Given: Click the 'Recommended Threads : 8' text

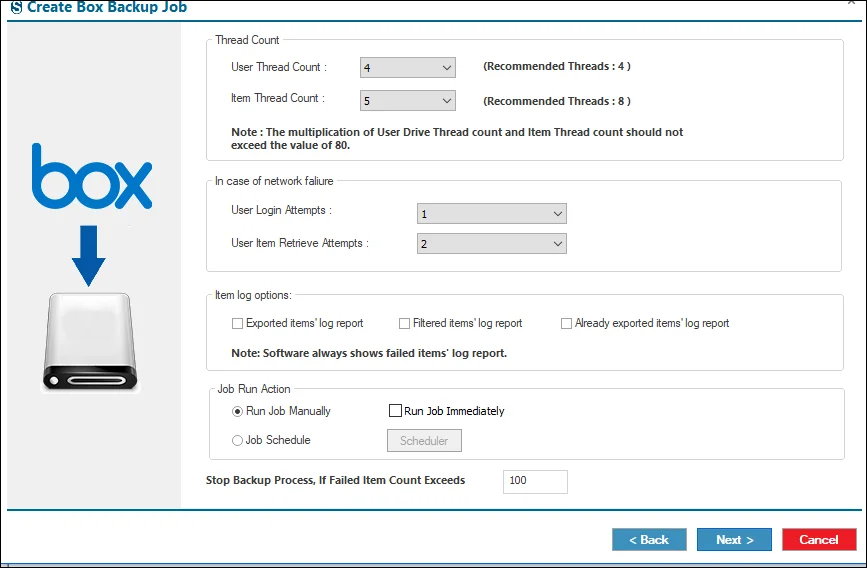Looking at the screenshot, I should click(x=557, y=101).
